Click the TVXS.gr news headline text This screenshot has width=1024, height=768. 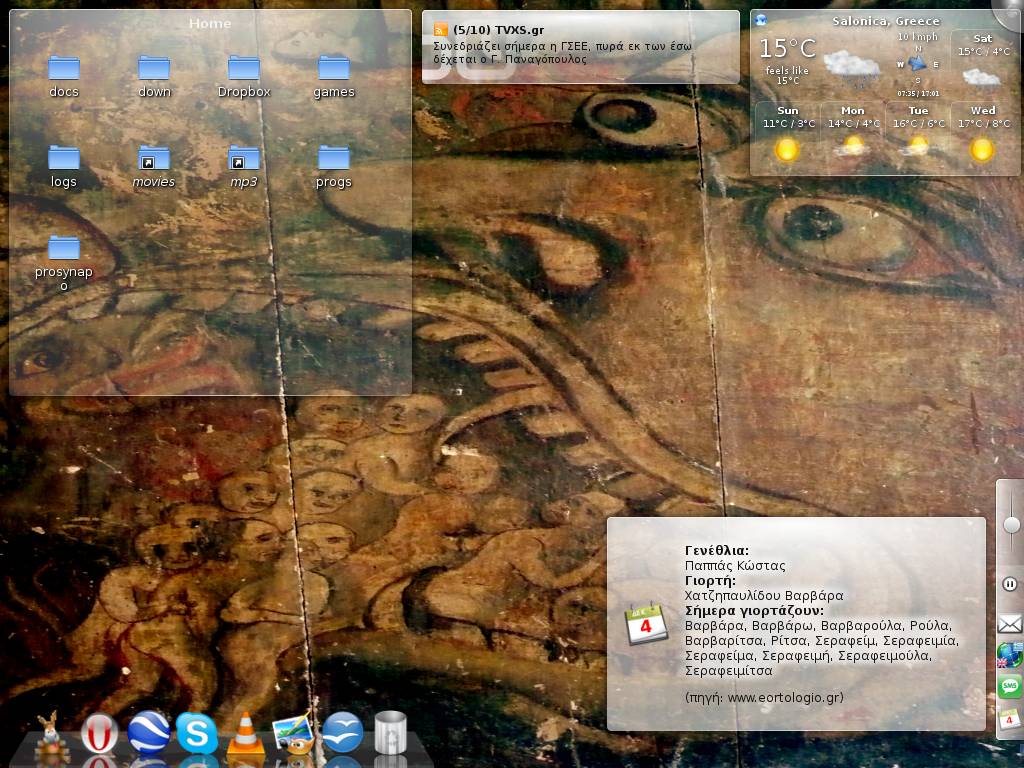pyautogui.click(x=562, y=52)
